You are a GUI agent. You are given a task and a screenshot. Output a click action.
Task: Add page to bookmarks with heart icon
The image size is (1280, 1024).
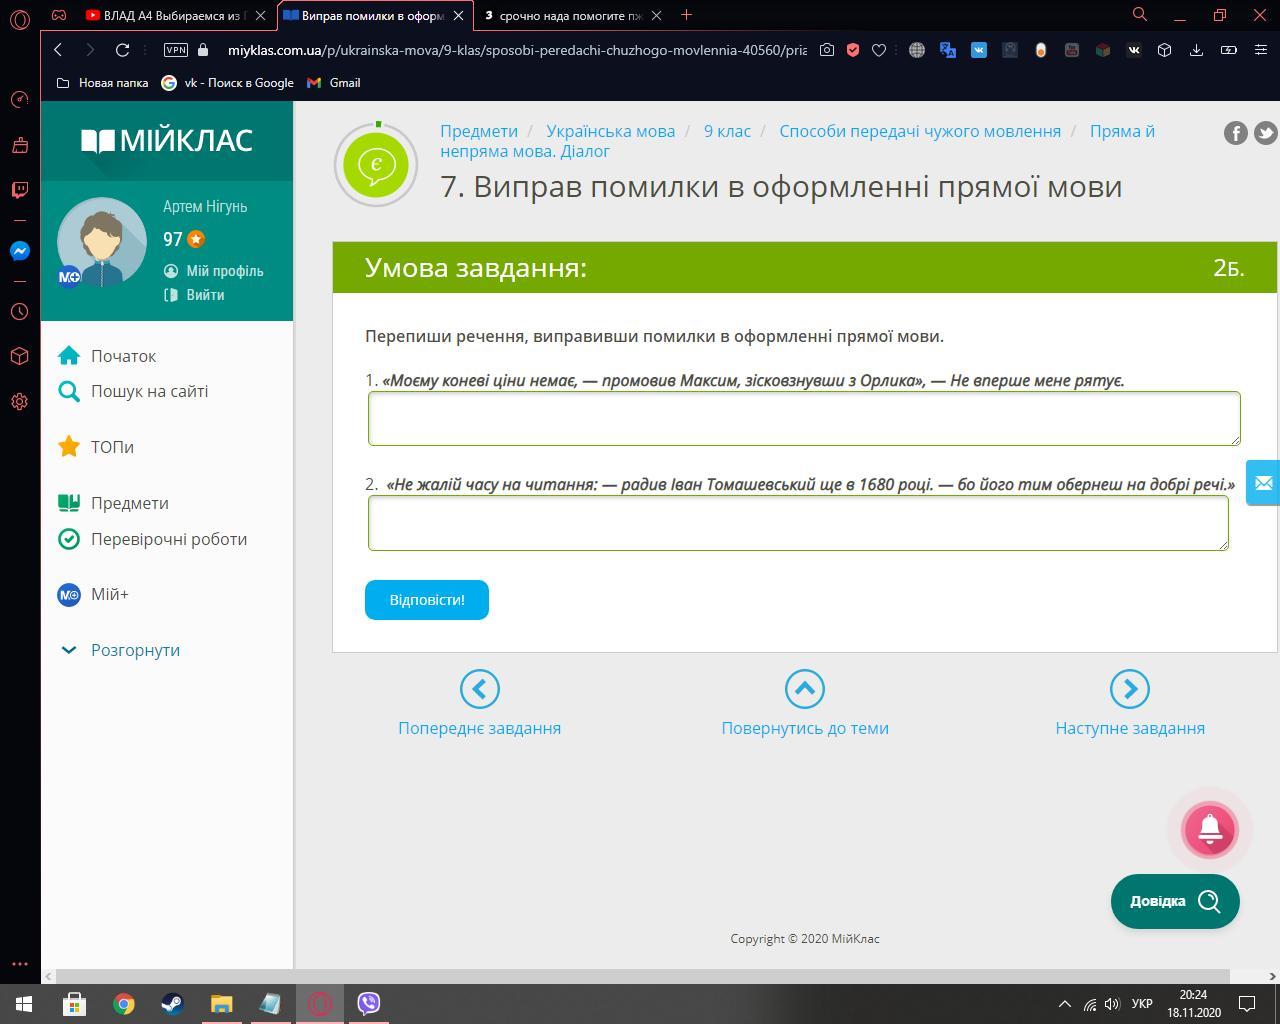coord(879,50)
